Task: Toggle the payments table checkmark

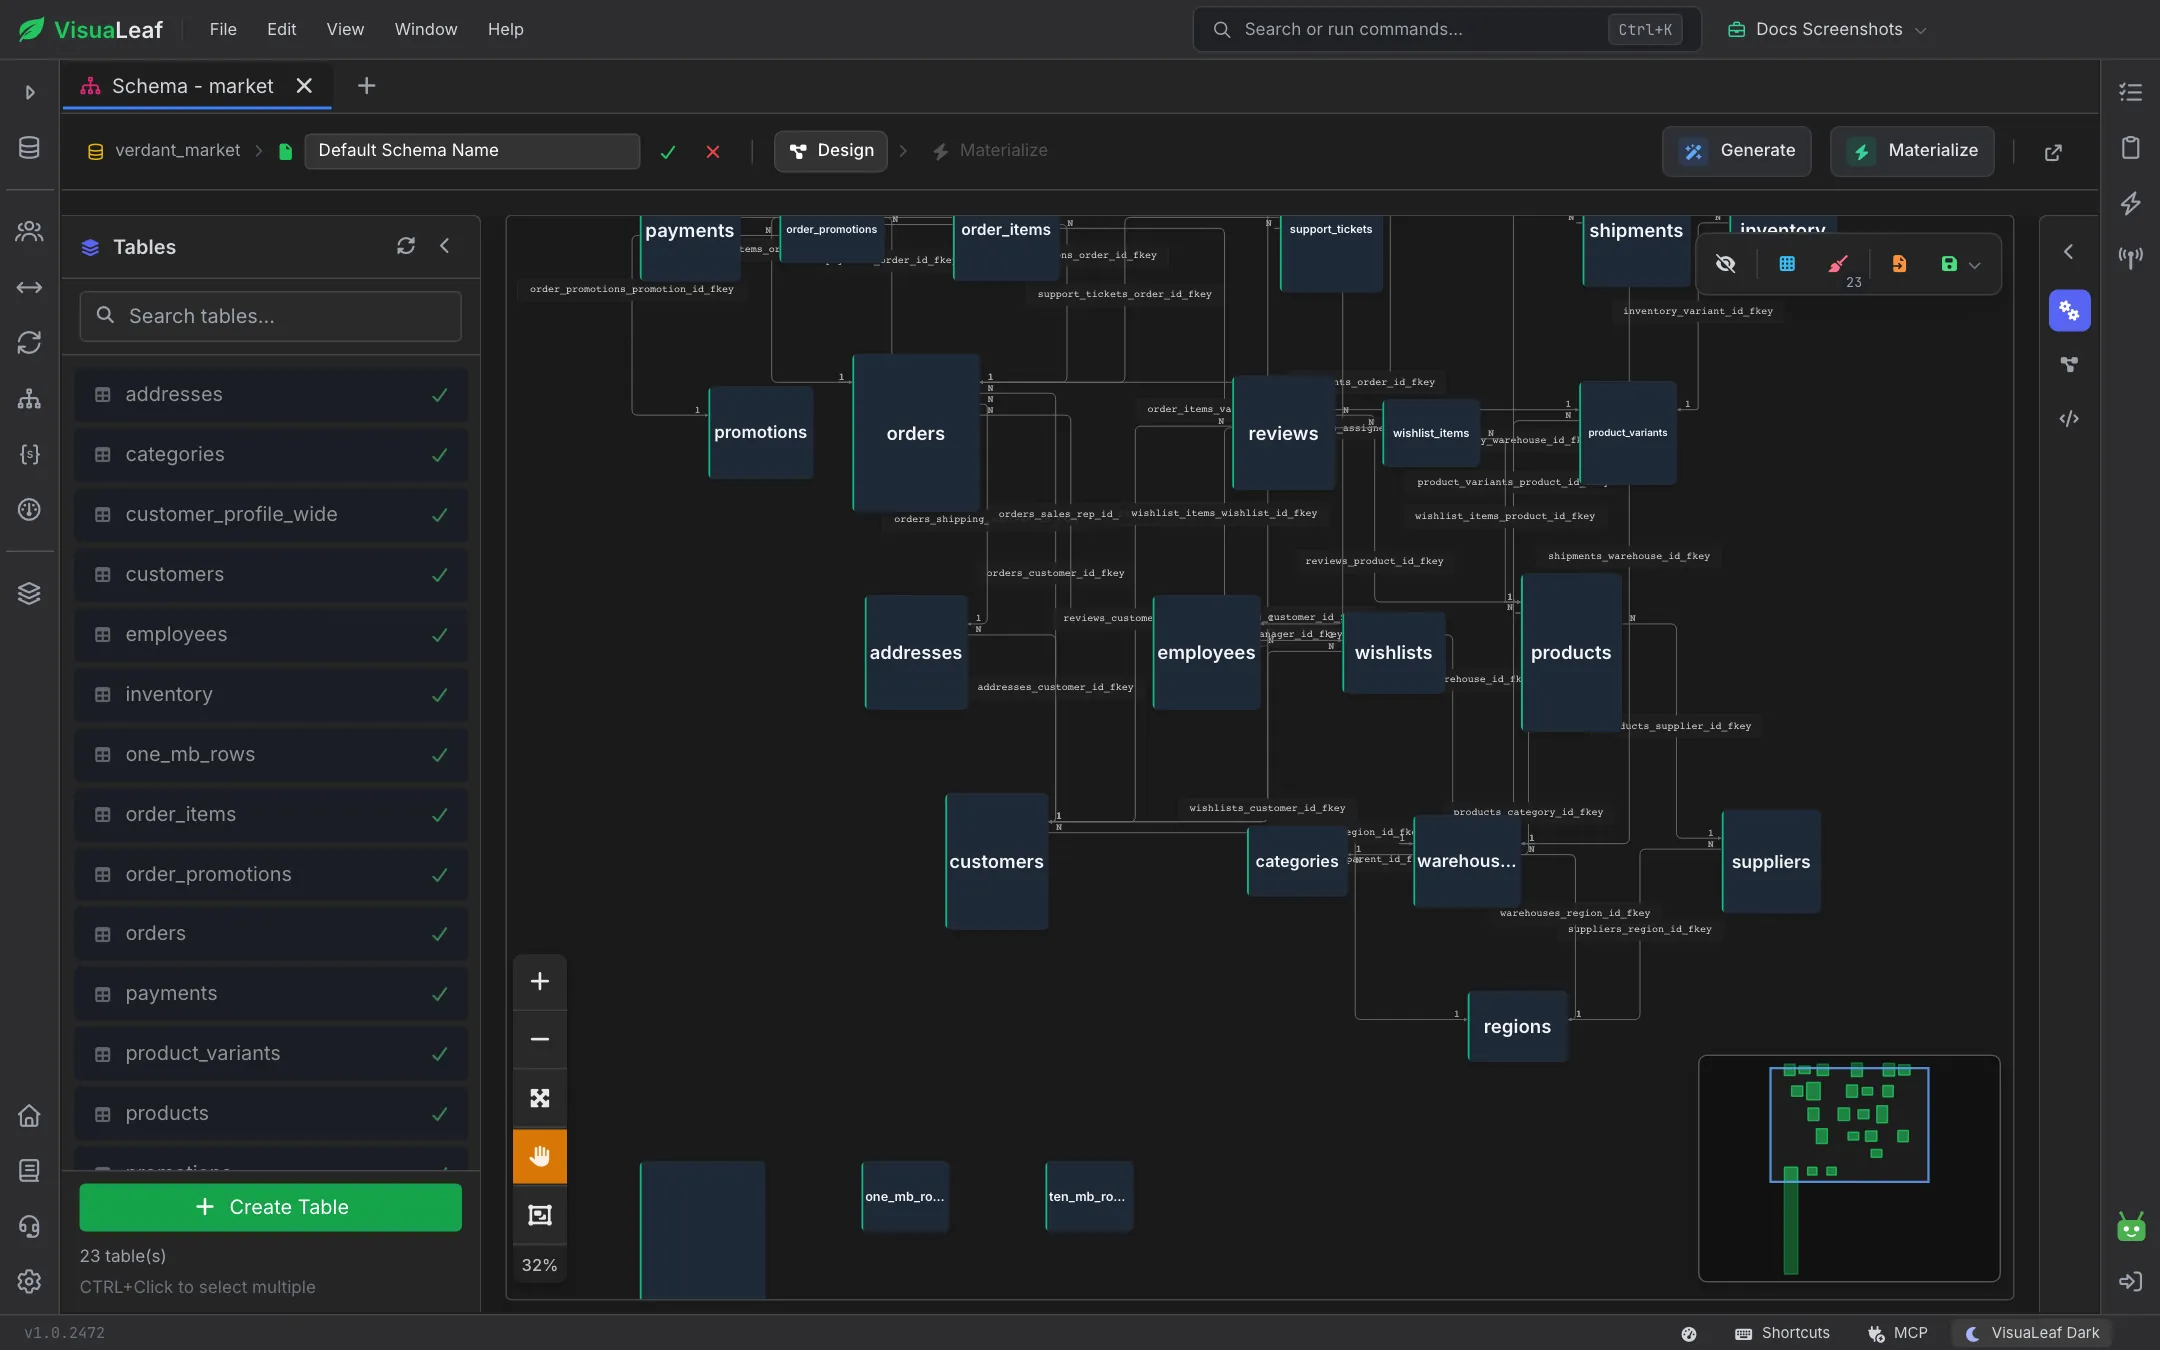Action: click(439, 994)
